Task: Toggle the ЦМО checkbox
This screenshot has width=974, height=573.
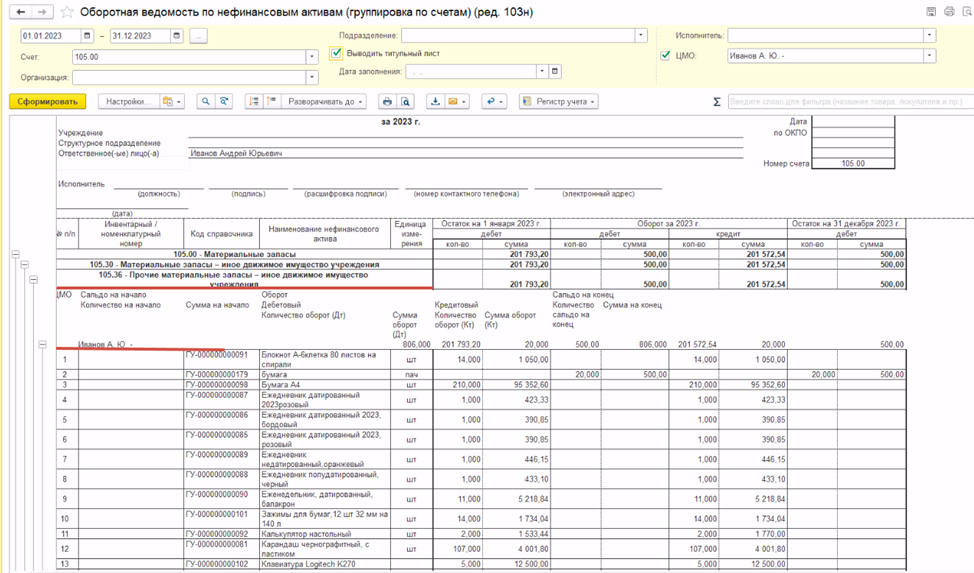Action: click(665, 56)
